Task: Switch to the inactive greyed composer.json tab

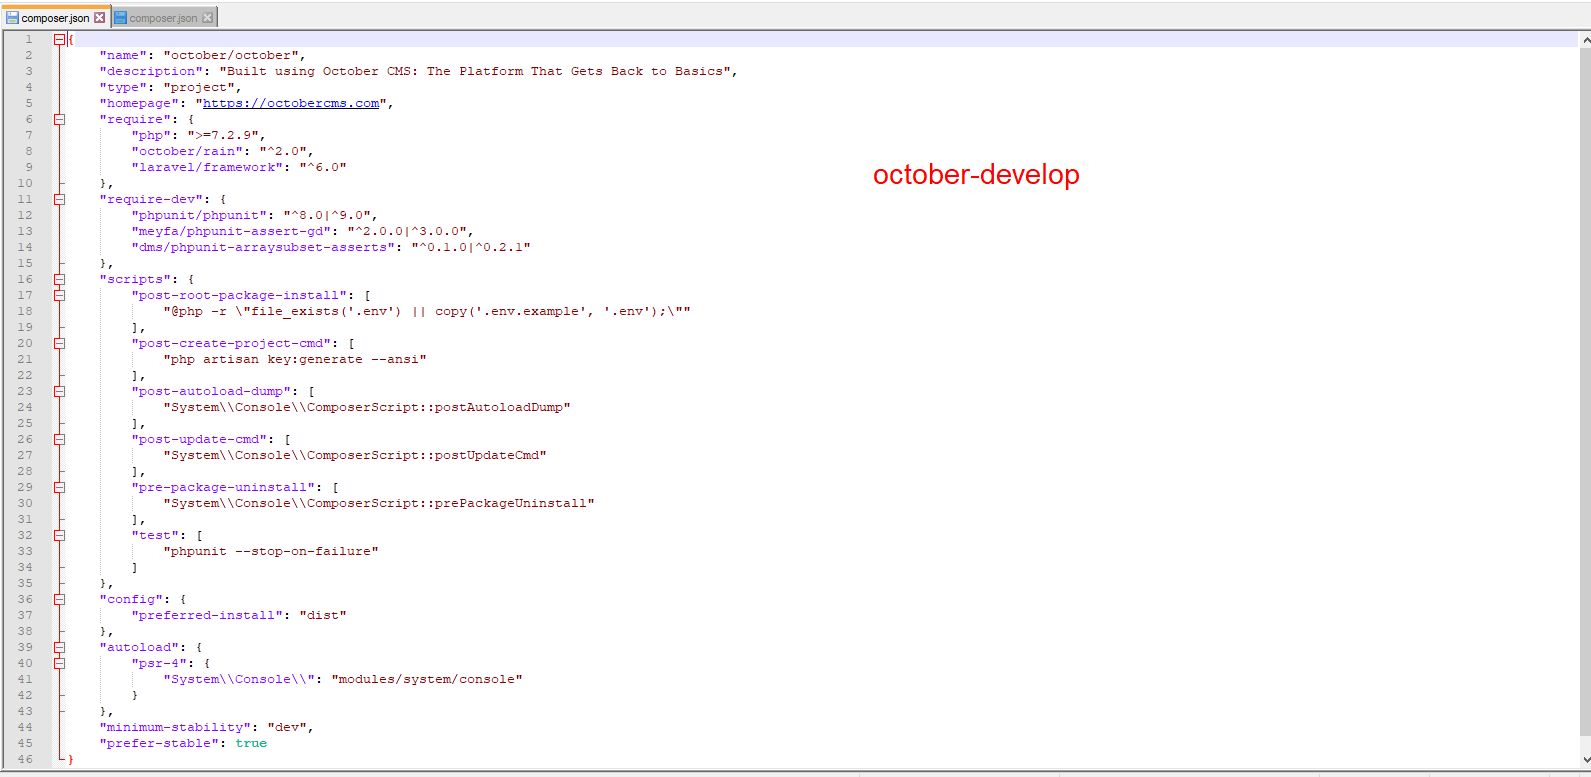Action: 163,18
